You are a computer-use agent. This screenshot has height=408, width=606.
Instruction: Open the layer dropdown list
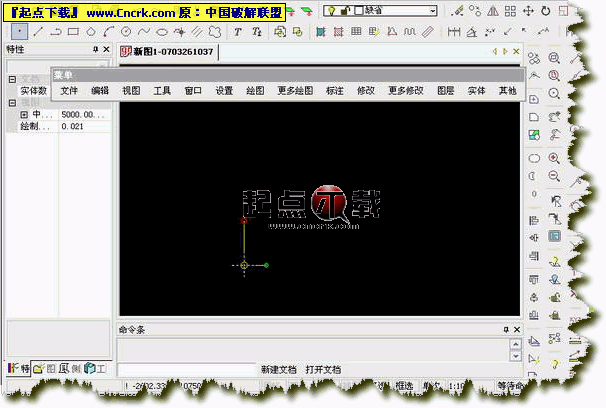431,11
